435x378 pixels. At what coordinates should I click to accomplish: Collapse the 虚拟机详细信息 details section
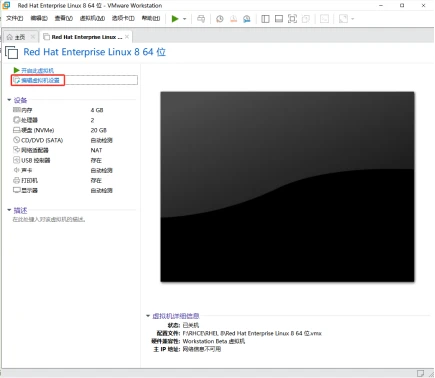148,316
